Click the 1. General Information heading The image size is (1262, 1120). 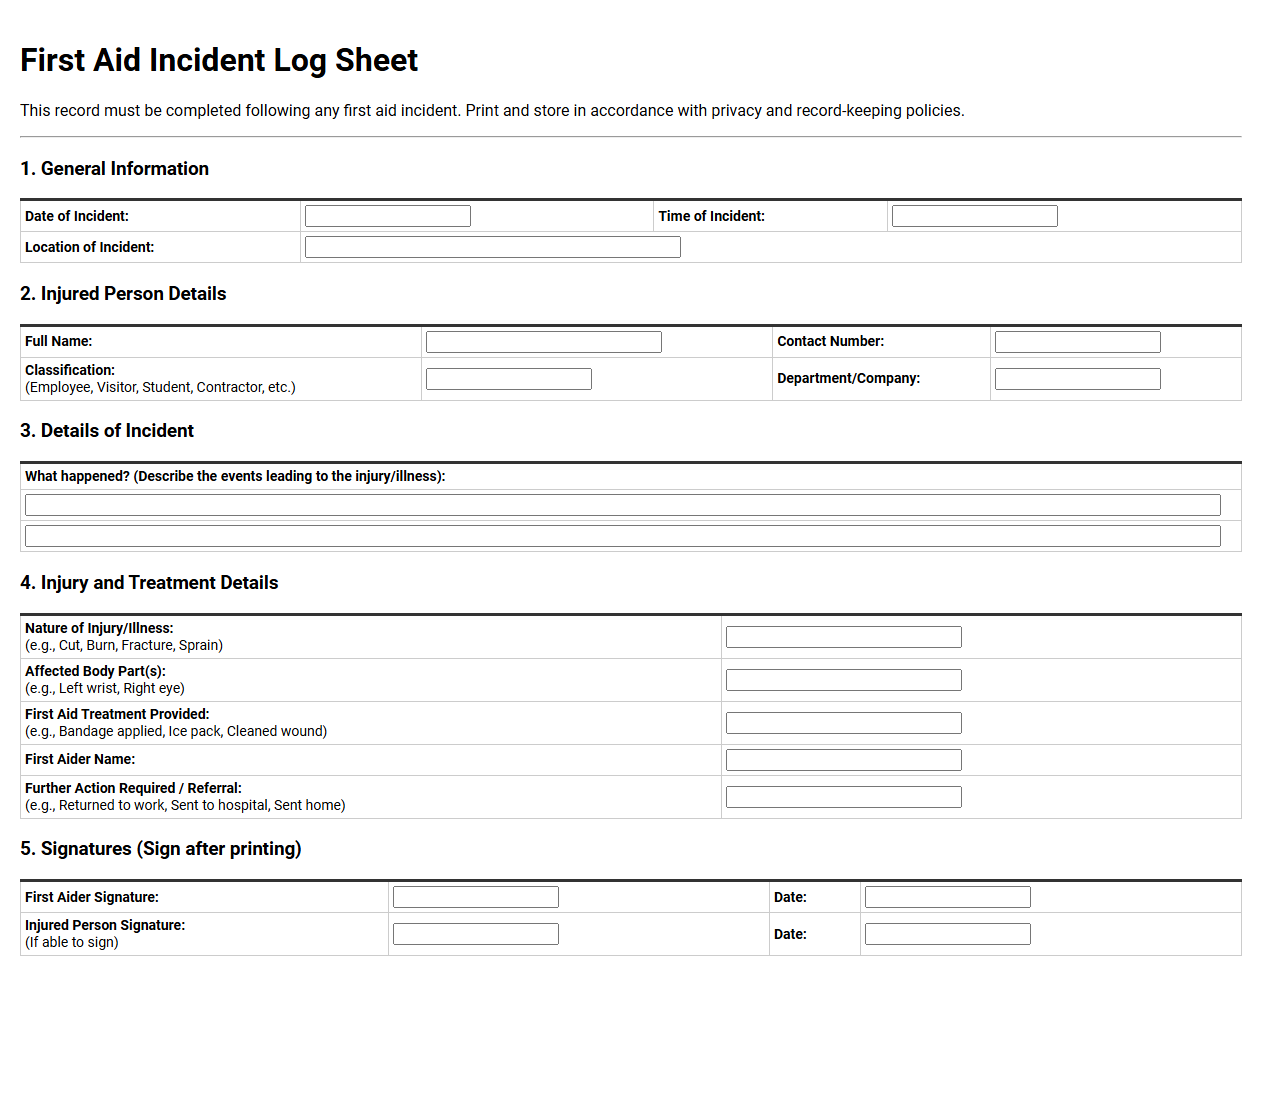[x=115, y=169]
